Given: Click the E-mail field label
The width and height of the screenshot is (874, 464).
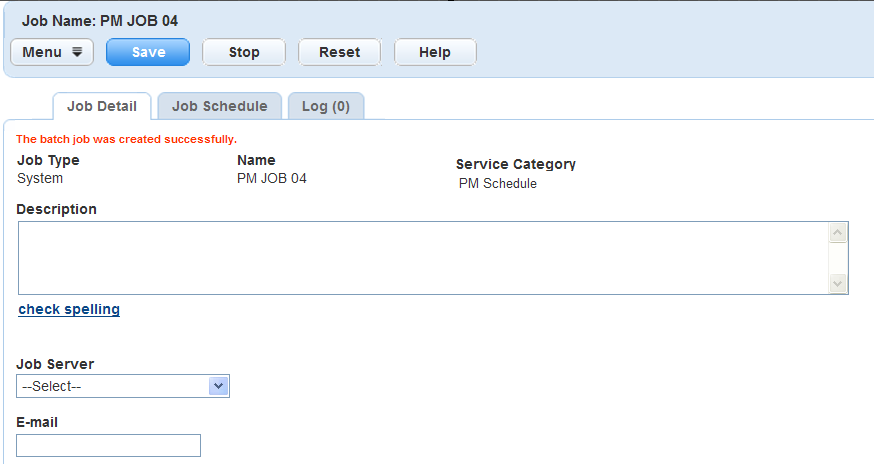Looking at the screenshot, I should (37, 422).
